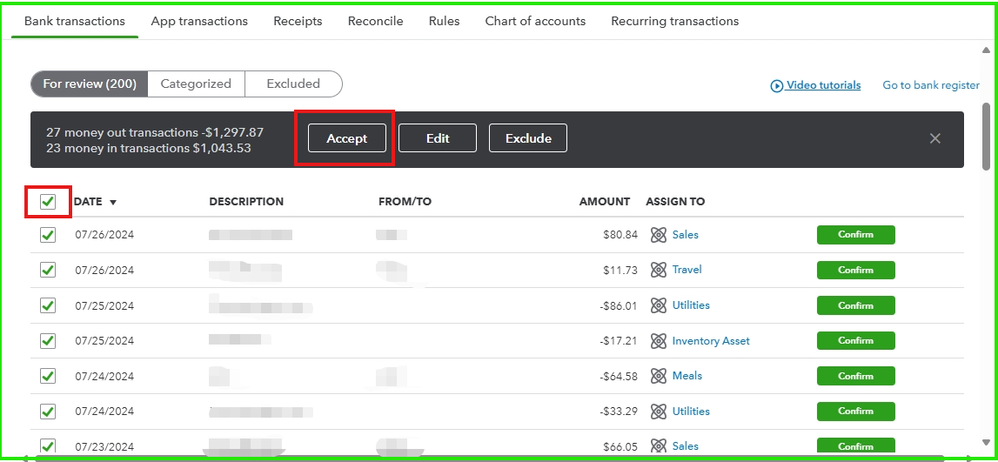The width and height of the screenshot is (998, 462).
Task: Uncheck the 07/26/2024 $80.84 transaction checkbox
Action: [48, 235]
